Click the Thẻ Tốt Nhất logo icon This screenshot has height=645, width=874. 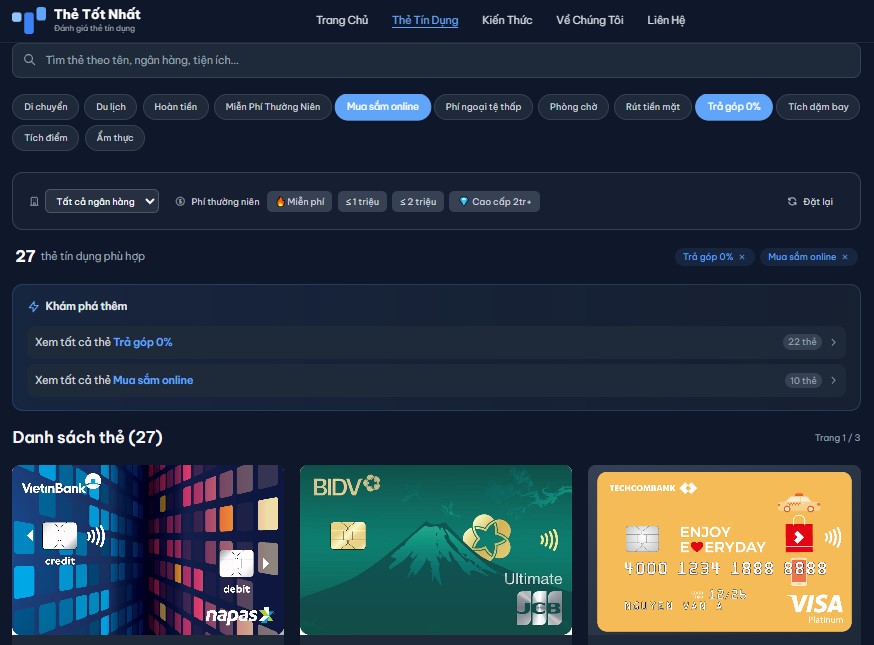[29, 20]
